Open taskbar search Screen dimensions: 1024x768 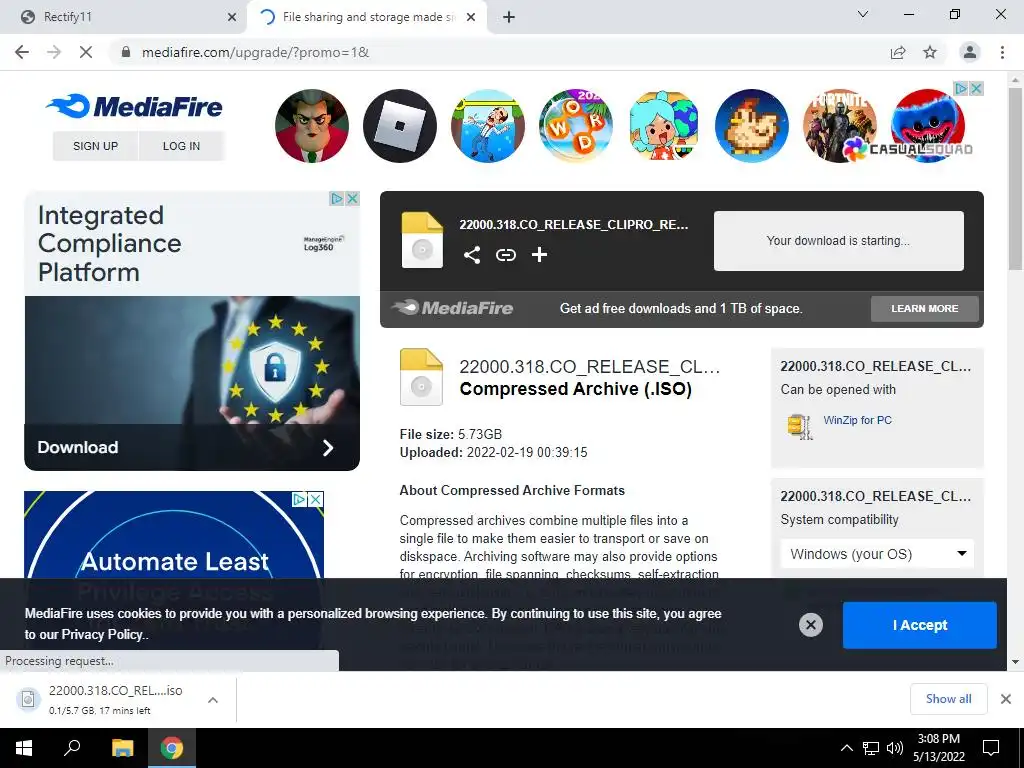click(72, 748)
